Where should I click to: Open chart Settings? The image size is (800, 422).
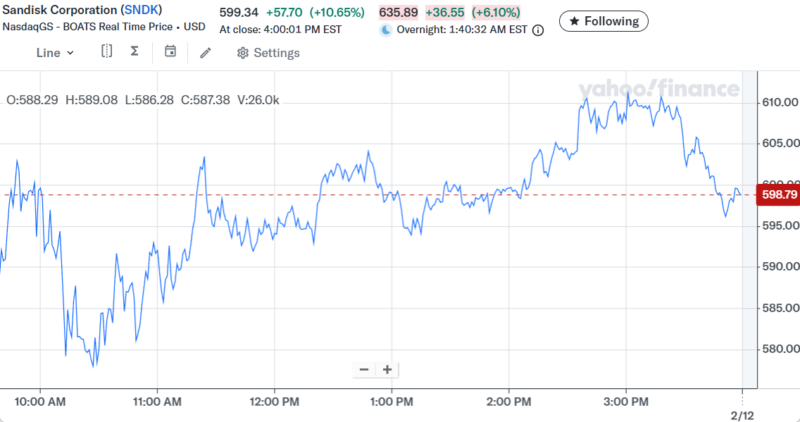click(x=267, y=52)
